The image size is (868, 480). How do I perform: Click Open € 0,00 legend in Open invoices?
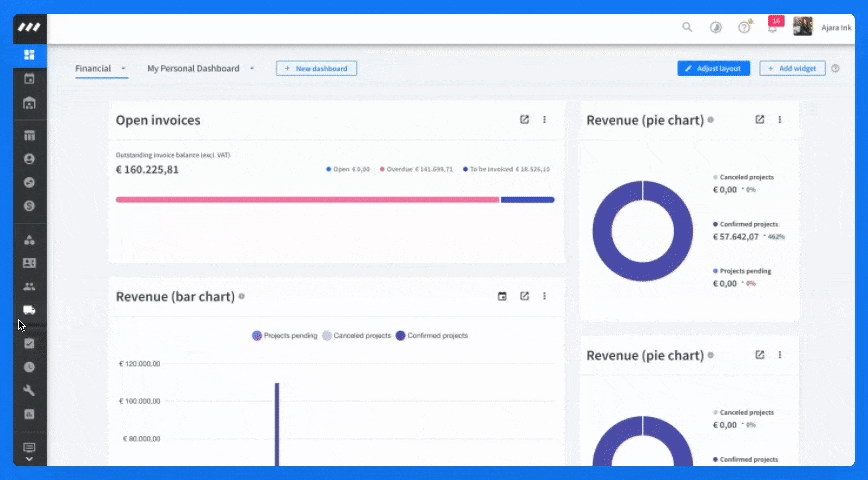point(348,169)
